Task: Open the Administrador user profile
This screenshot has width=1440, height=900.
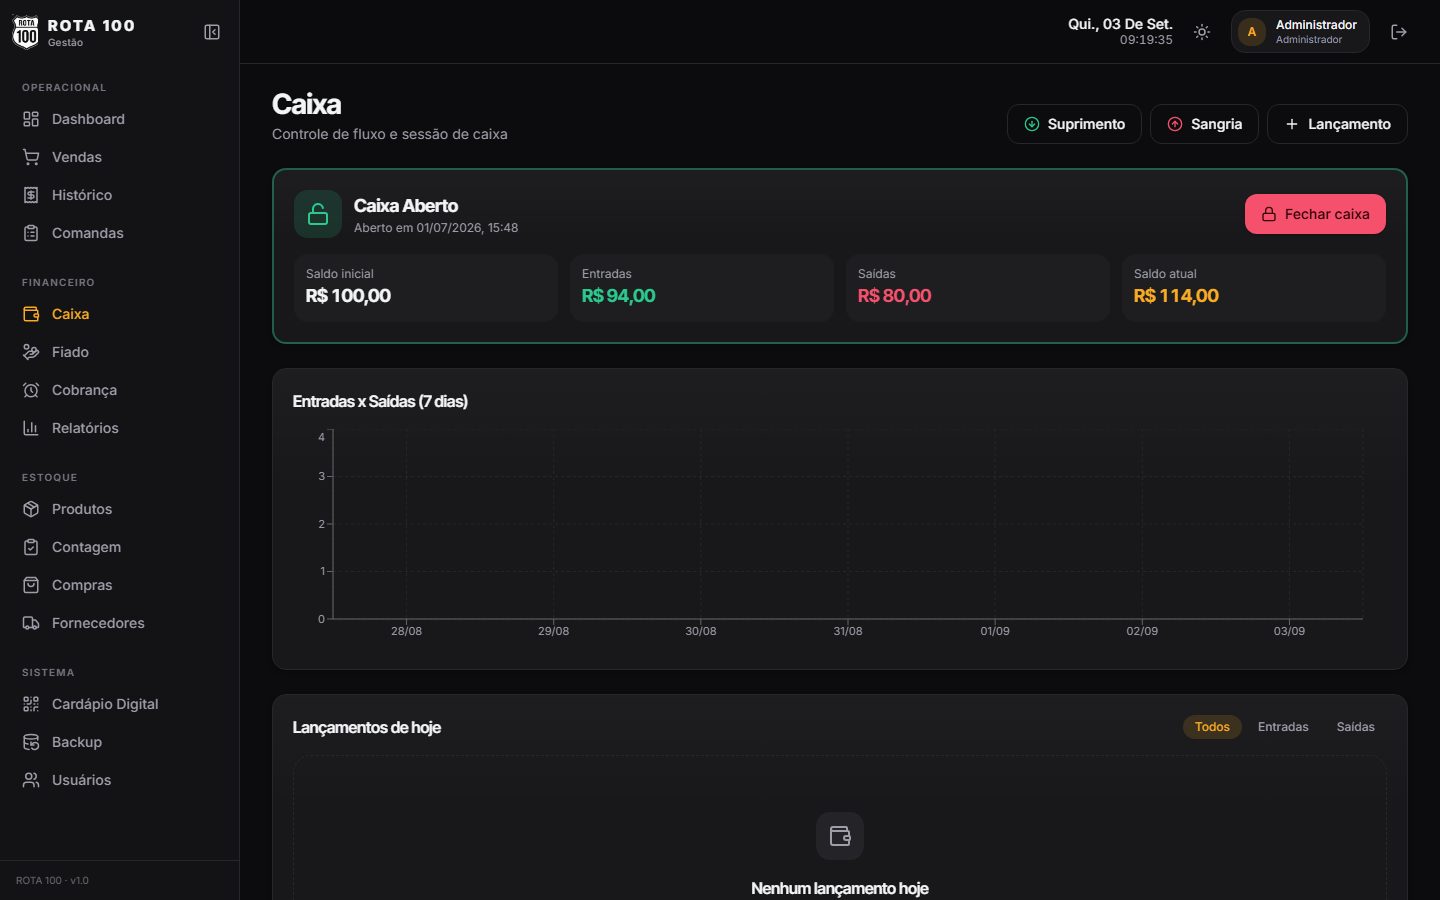Action: coord(1300,32)
